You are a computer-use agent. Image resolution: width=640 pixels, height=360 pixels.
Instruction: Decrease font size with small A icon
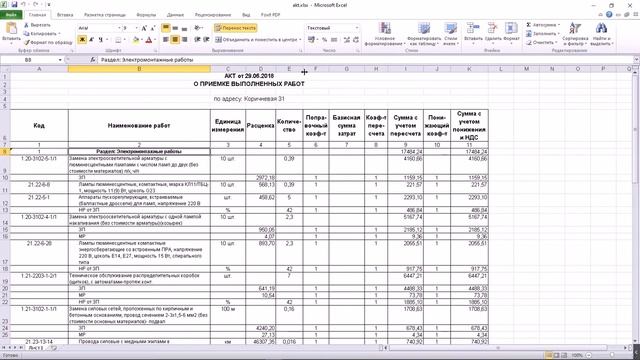point(153,28)
